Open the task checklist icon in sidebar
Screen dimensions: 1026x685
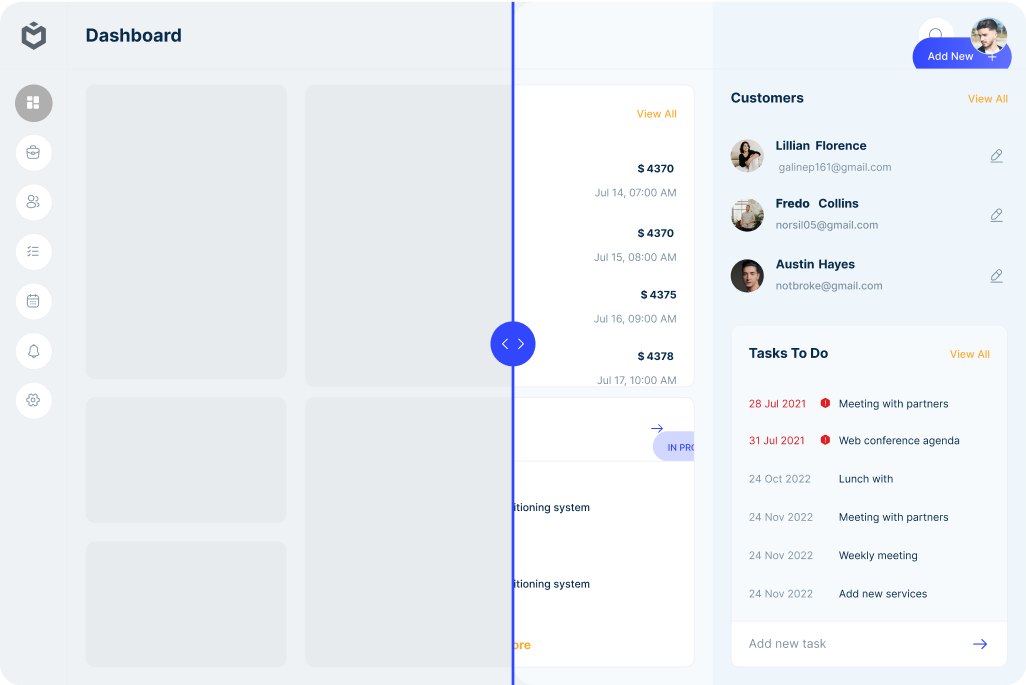tap(34, 251)
